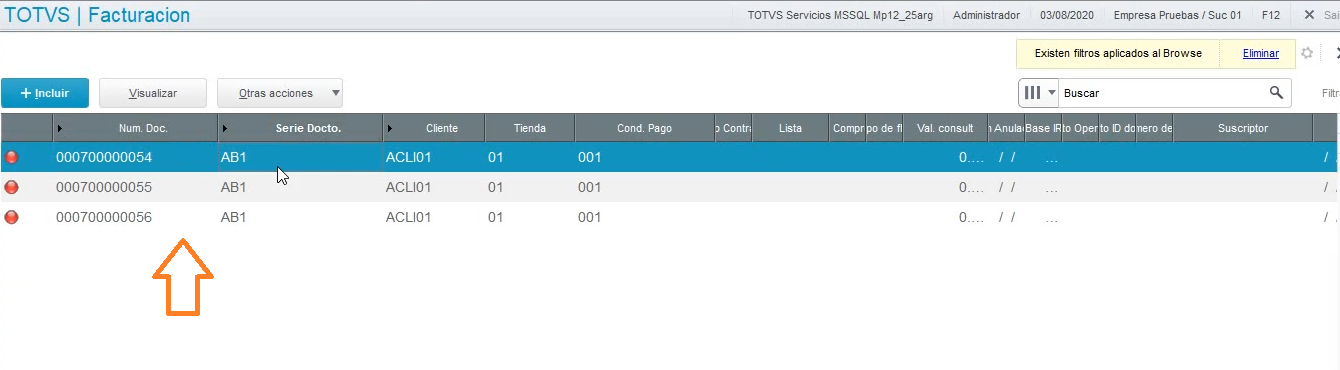Click Tienda value 01 in row 000700000056
This screenshot has height=370, width=1340.
click(x=496, y=217)
